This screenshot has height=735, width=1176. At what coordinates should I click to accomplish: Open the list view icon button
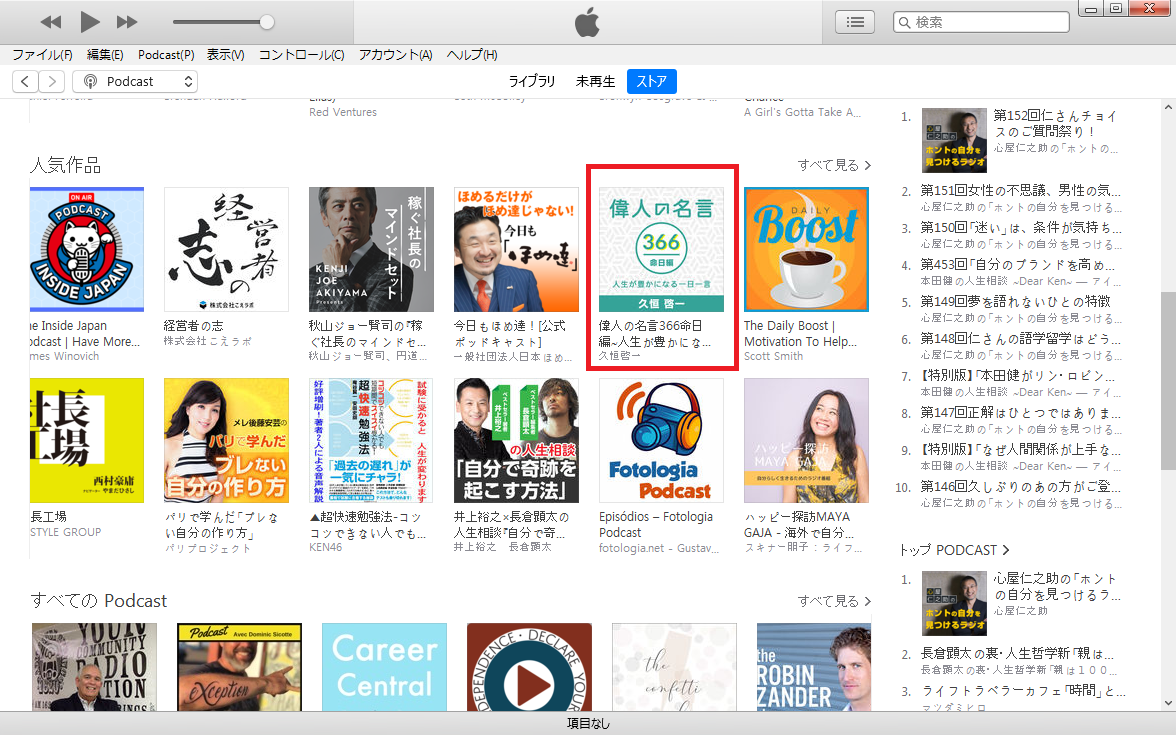point(855,22)
